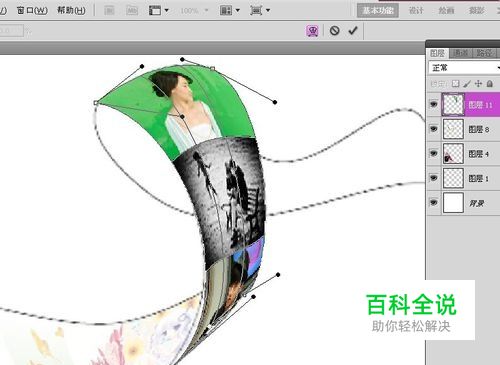Viewport: 500px width, 365px height.
Task: Toggle the lock image pixels brush icon
Action: pyautogui.click(x=467, y=84)
